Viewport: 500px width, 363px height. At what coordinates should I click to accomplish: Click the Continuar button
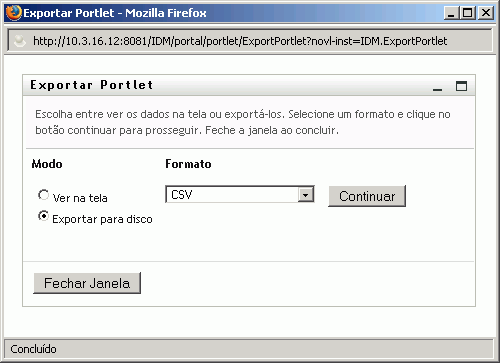pos(367,196)
